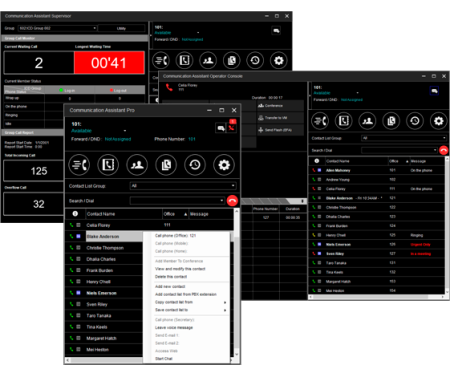Open call history icon in Operator Console toolbar
Screen dimensions: 450x365
pyautogui.click(x=415, y=121)
